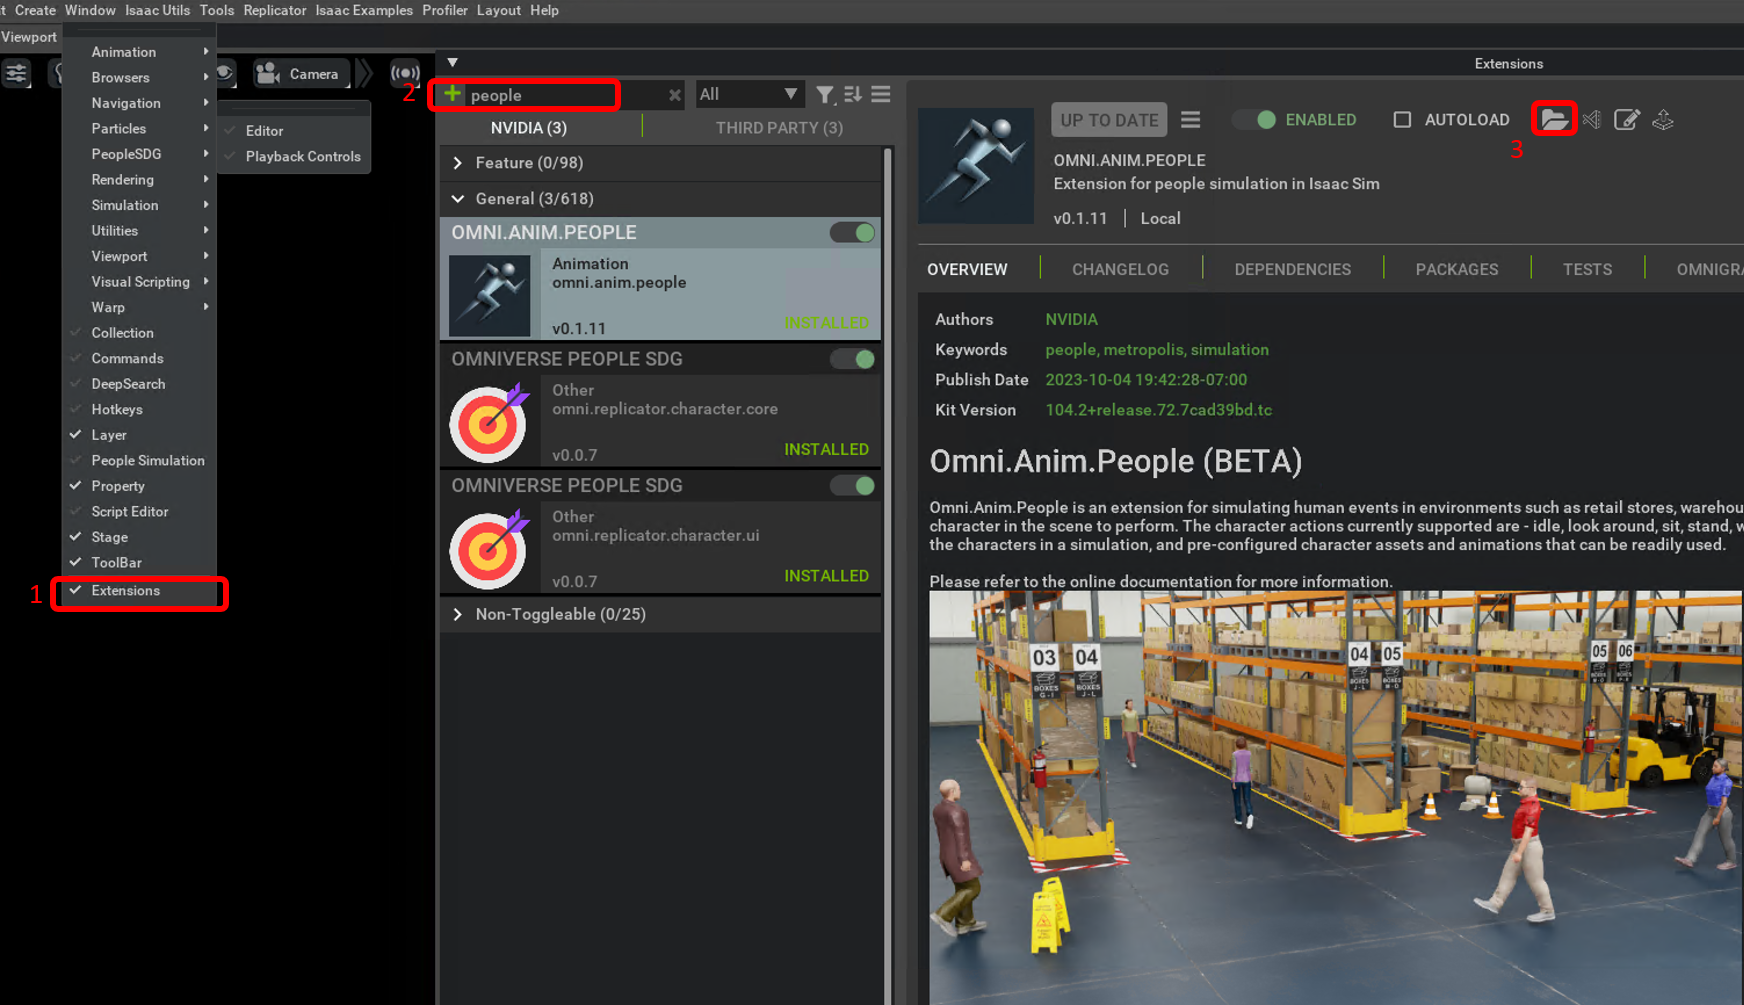Open the Isaac Utils menu
This screenshot has height=1005, width=1744.
[157, 10]
